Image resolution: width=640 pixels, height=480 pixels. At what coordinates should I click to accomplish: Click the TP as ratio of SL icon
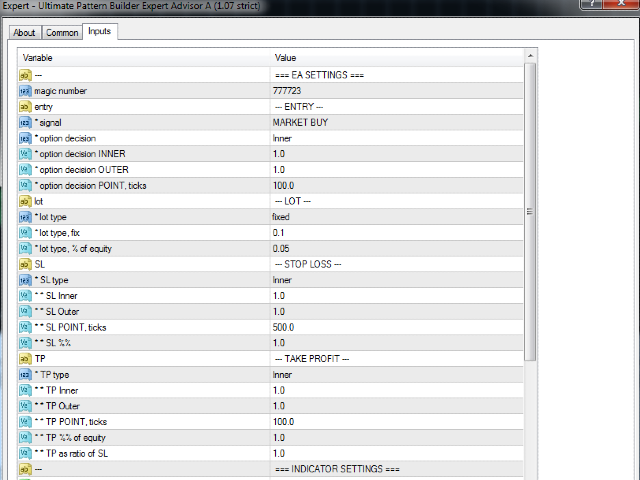point(25,453)
